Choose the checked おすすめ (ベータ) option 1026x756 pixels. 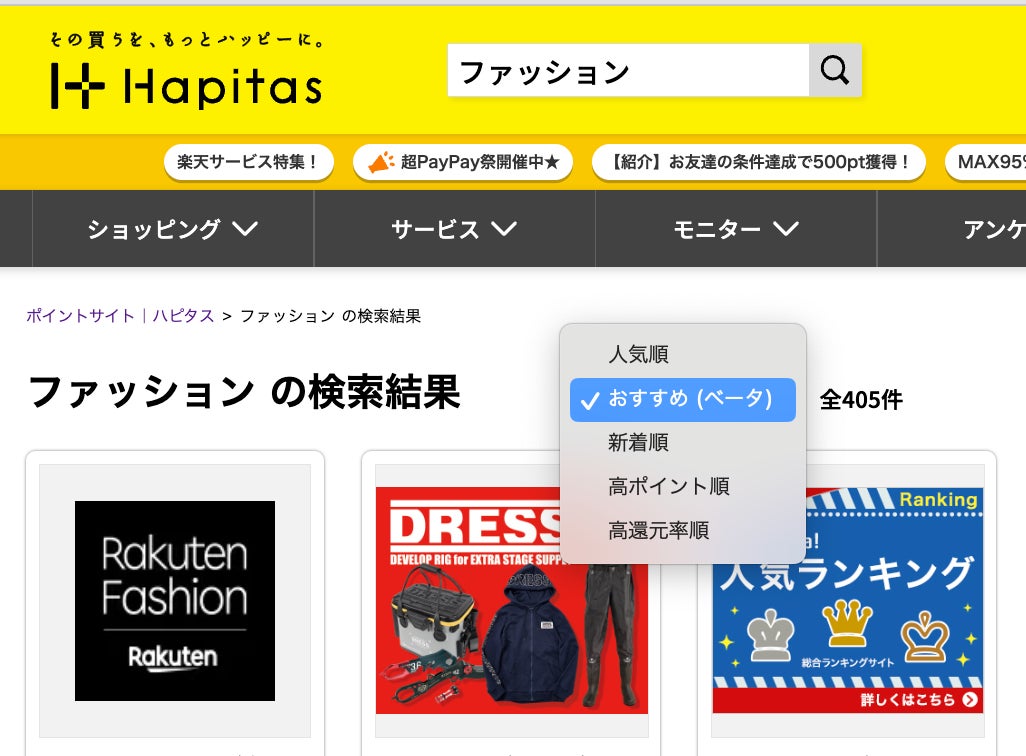(x=682, y=399)
